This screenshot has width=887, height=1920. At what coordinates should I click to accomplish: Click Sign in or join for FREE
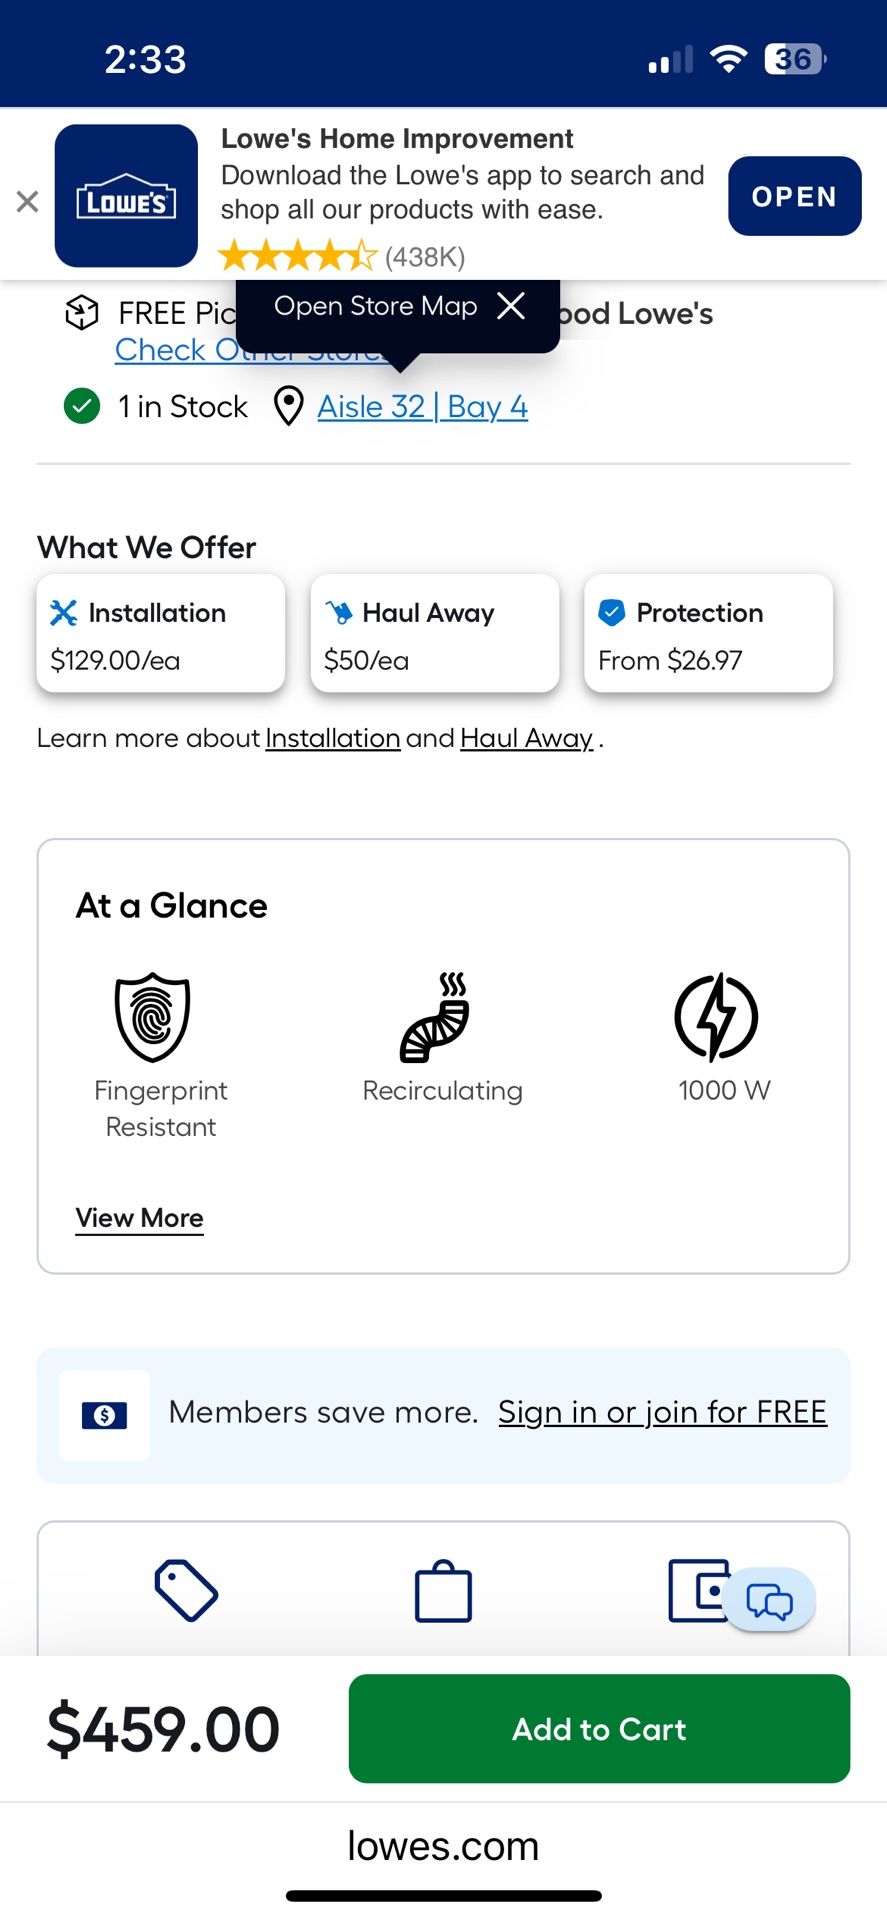(x=662, y=1412)
